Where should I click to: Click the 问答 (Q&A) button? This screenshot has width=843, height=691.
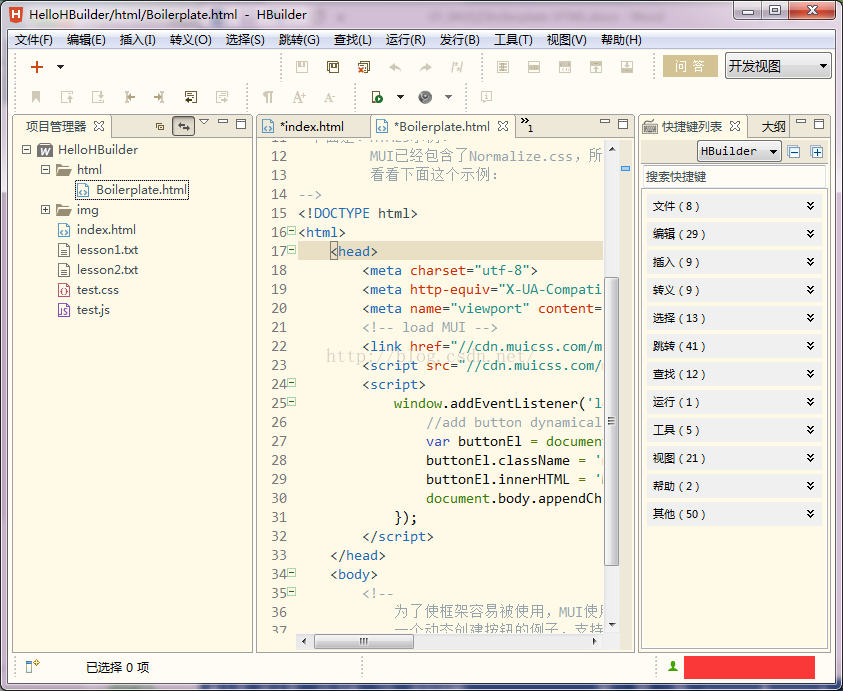pyautogui.click(x=690, y=66)
